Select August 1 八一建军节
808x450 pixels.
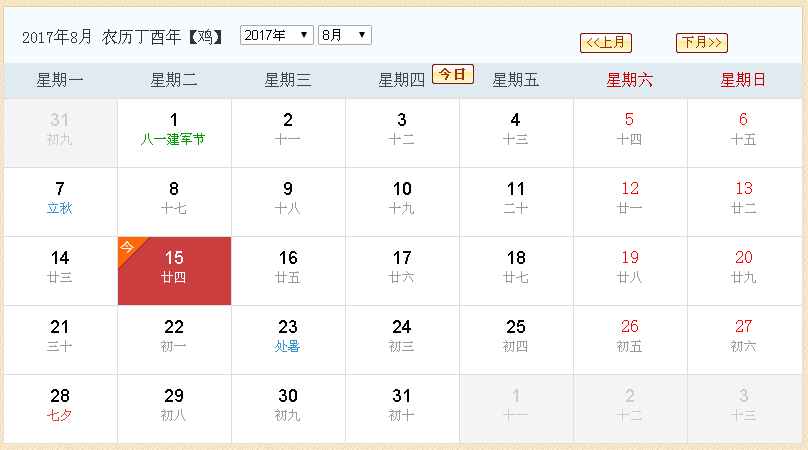[174, 133]
